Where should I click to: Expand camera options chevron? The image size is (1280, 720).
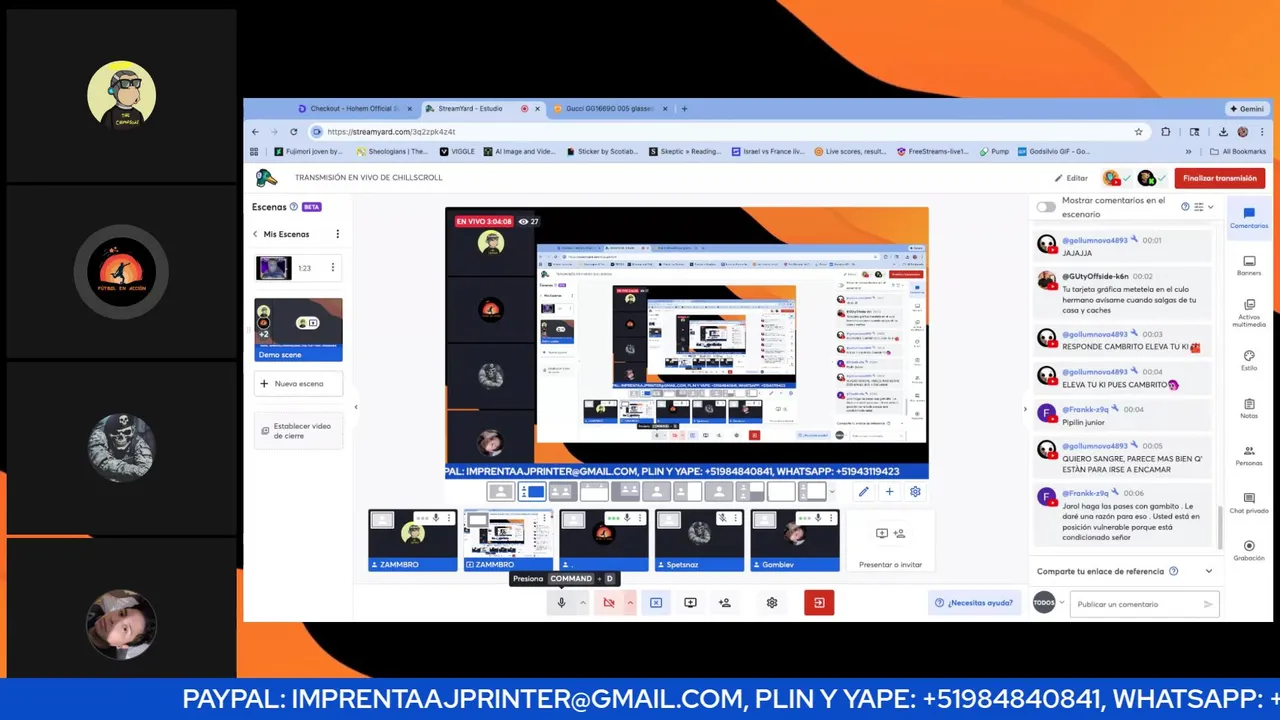click(x=630, y=603)
